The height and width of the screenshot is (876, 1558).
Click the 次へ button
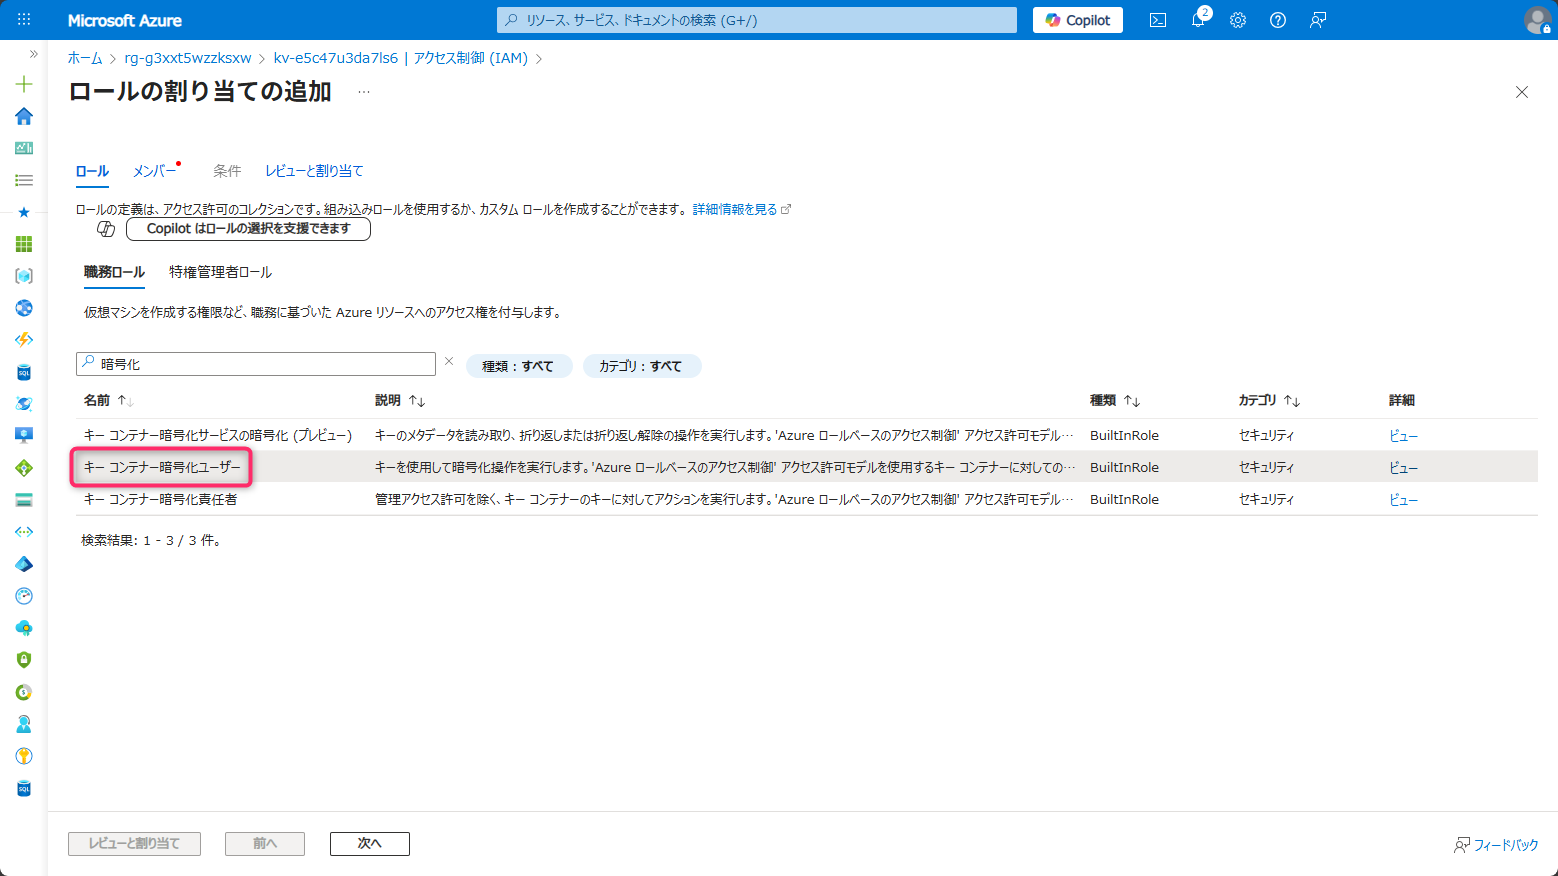[x=369, y=843]
